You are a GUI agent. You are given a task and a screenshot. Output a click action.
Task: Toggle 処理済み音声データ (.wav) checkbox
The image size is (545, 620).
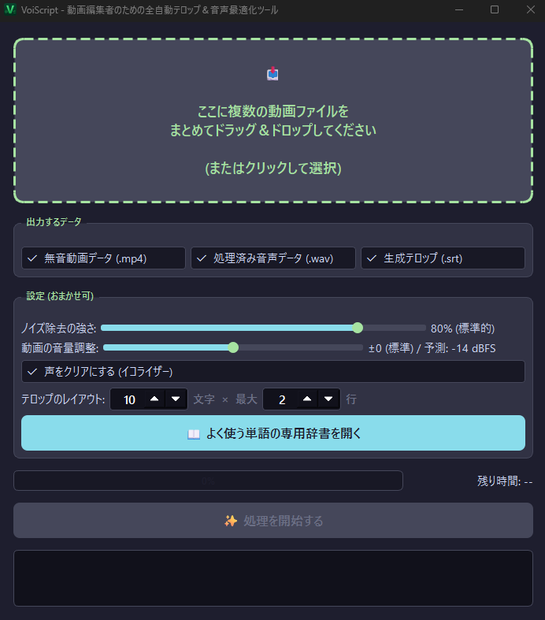[x=273, y=258]
